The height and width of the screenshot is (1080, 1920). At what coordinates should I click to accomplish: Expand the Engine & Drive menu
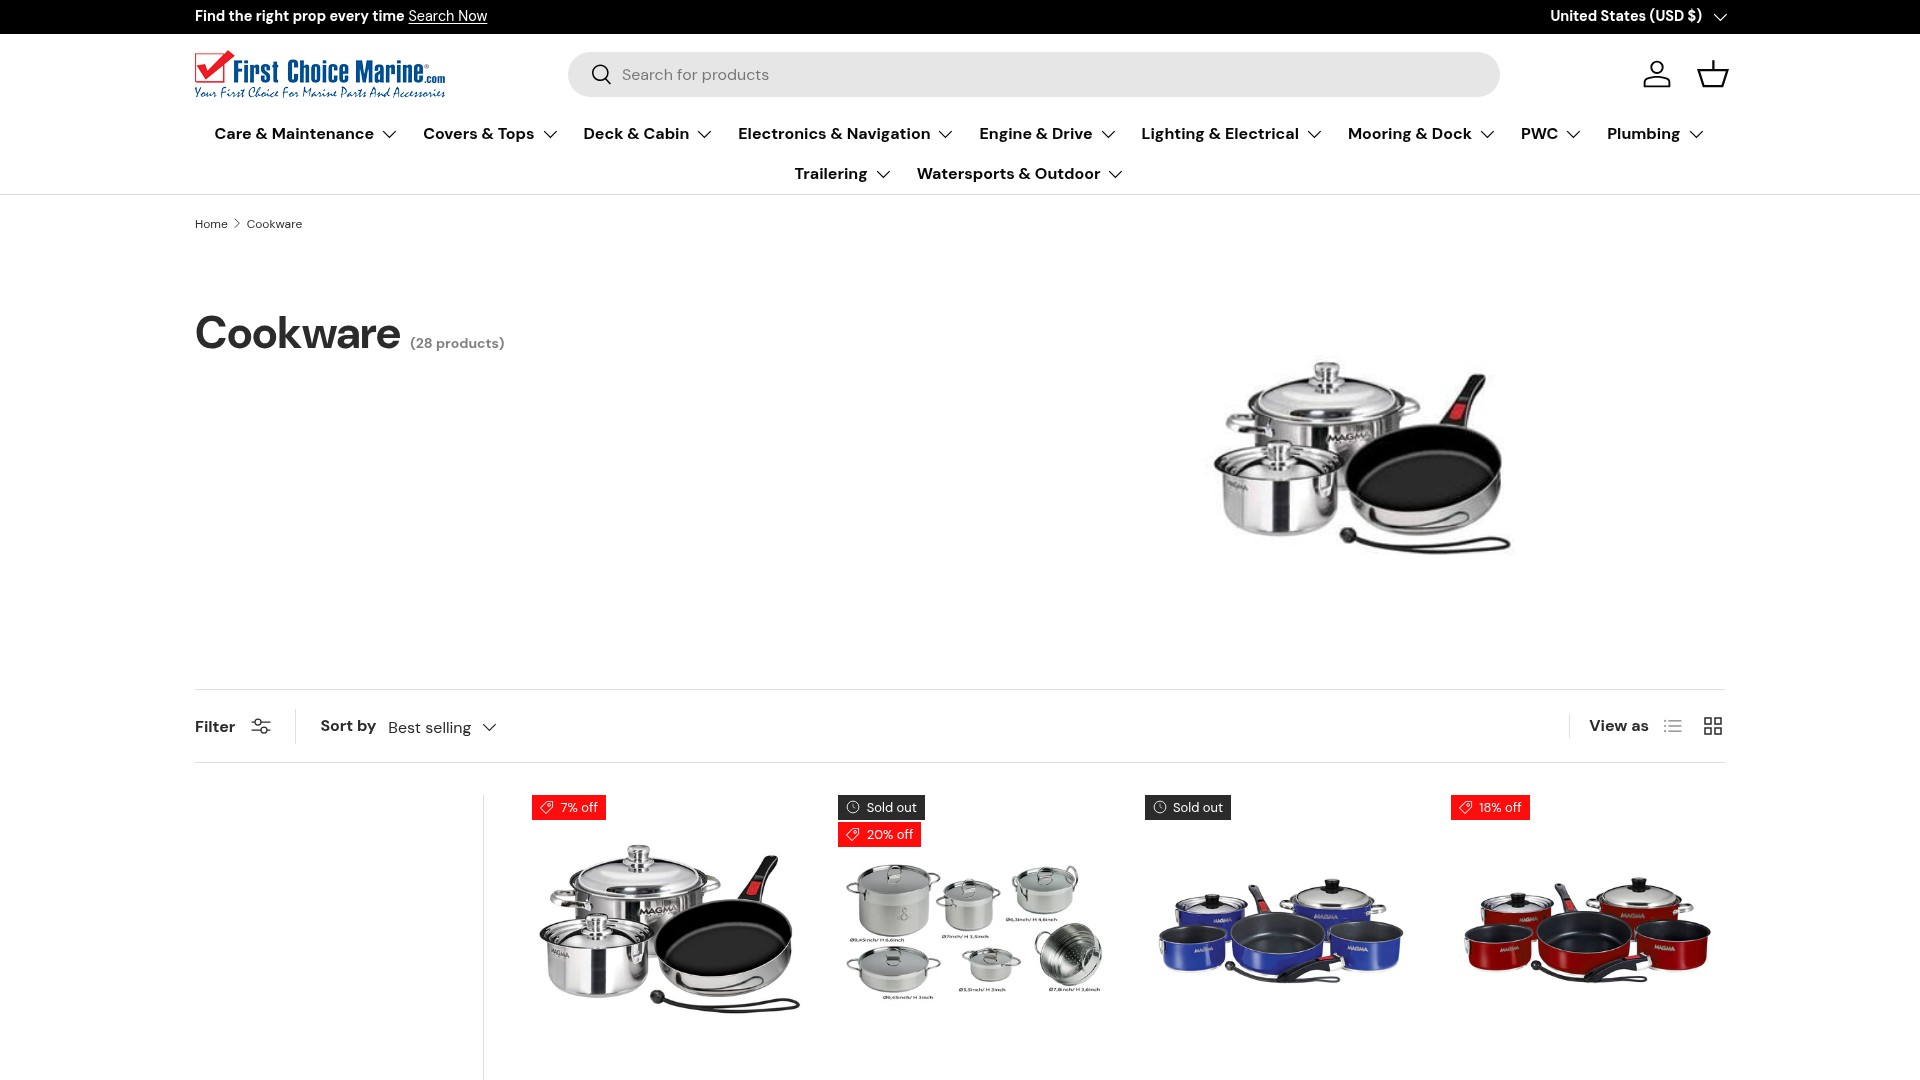coord(1047,134)
